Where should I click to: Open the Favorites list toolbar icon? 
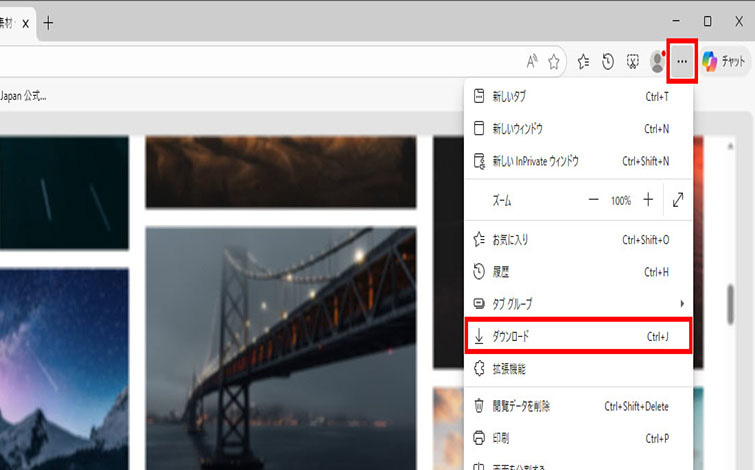(585, 62)
